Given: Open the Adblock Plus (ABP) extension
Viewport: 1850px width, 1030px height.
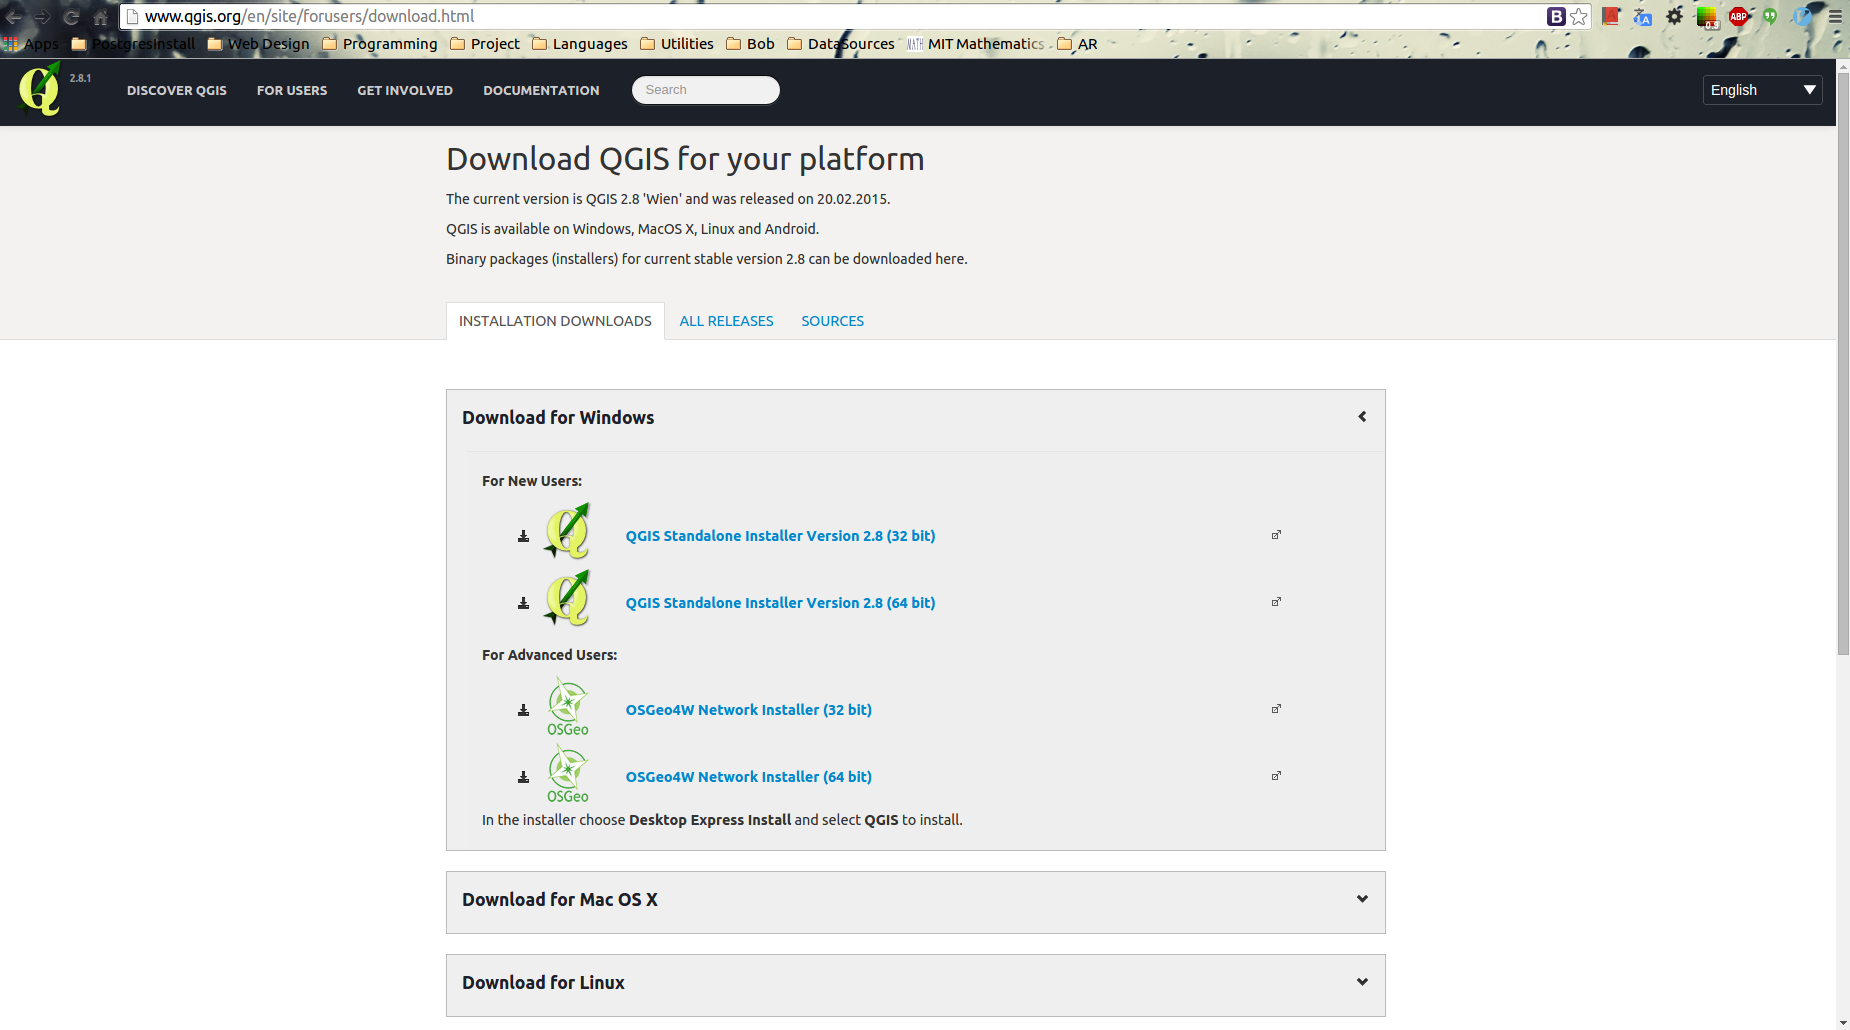Looking at the screenshot, I should (1739, 16).
